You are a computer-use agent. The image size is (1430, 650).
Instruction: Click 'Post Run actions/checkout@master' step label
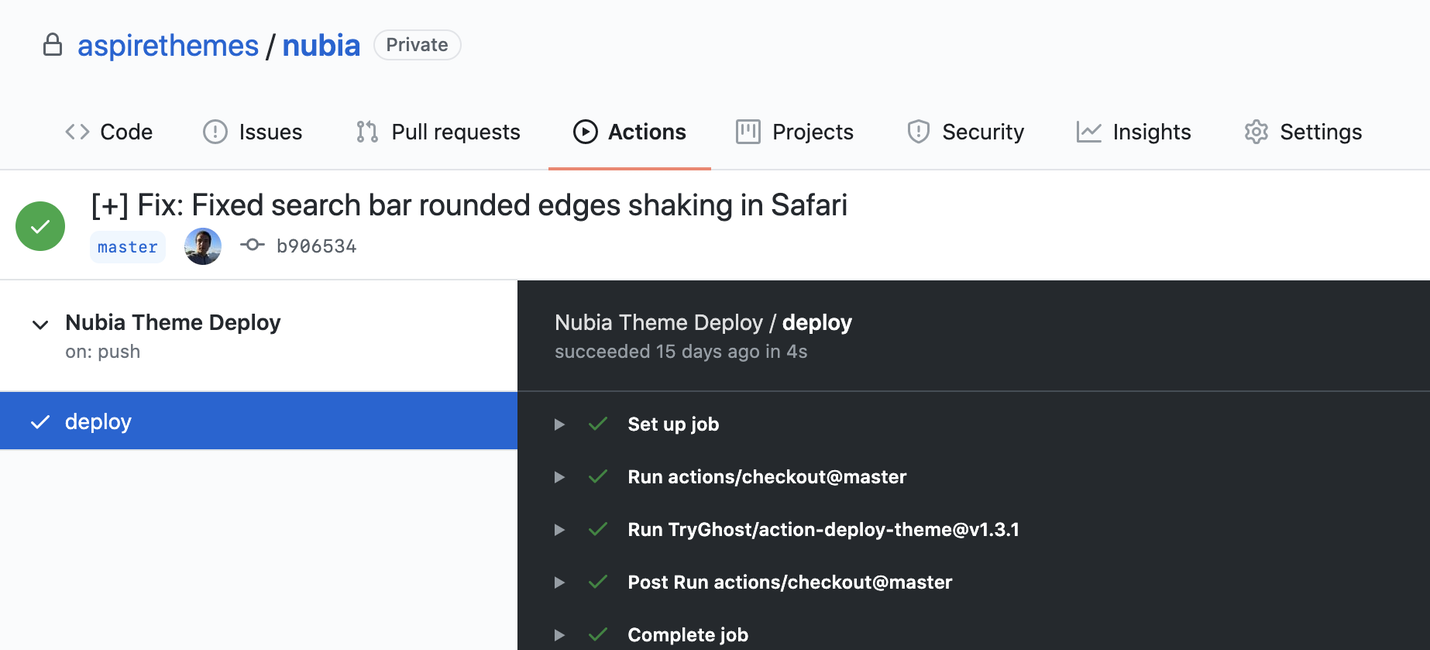[790, 582]
